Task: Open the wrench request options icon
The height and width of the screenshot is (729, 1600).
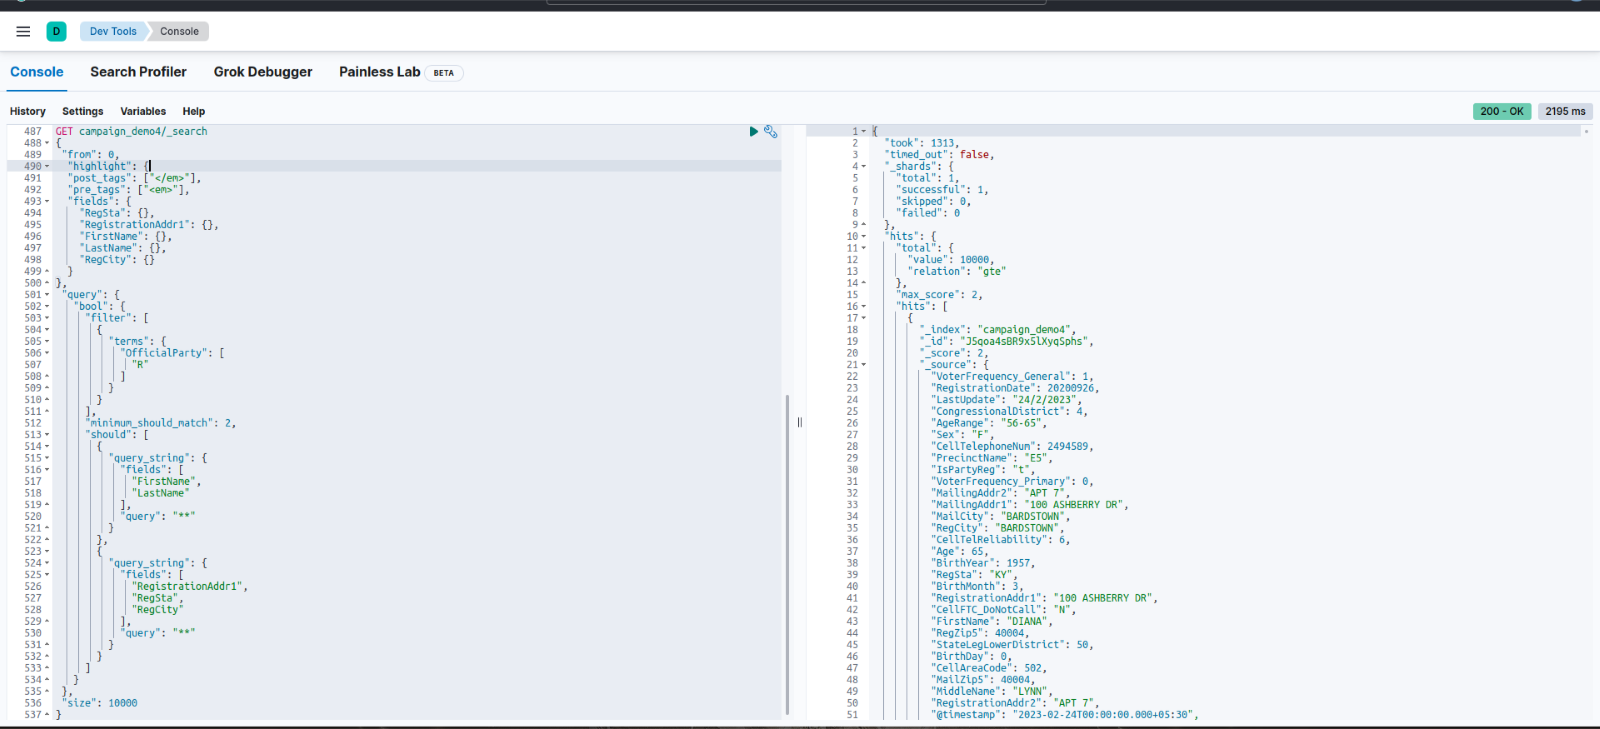Action: (770, 131)
